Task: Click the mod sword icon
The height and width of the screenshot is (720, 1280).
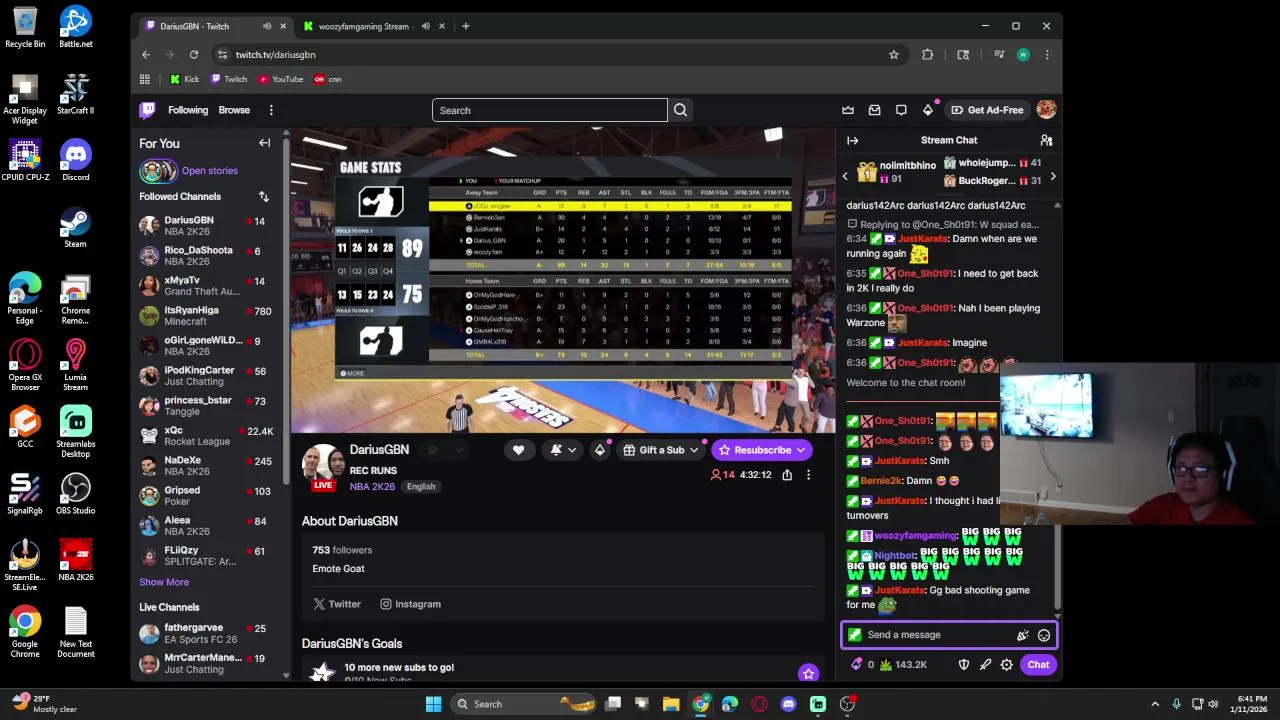Action: click(x=985, y=665)
